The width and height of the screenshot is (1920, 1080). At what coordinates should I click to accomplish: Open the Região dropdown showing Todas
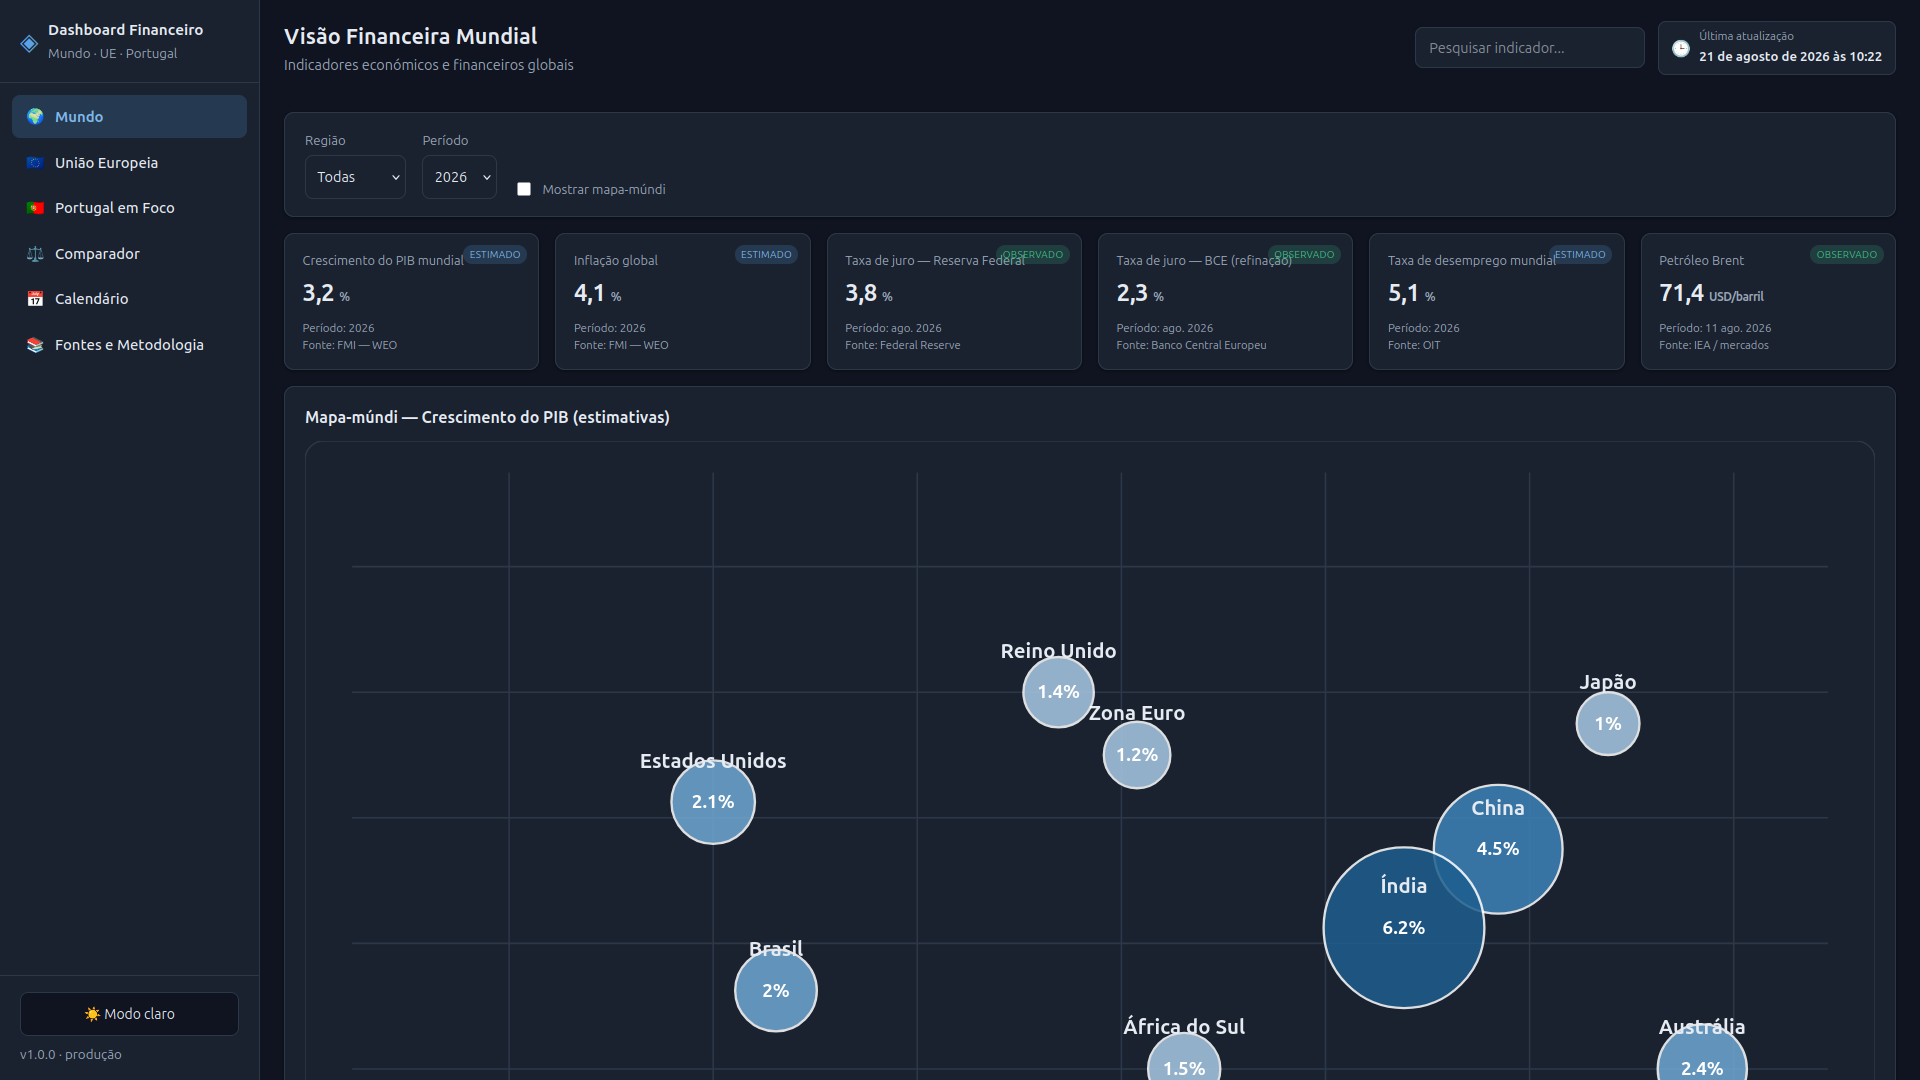[x=355, y=177]
